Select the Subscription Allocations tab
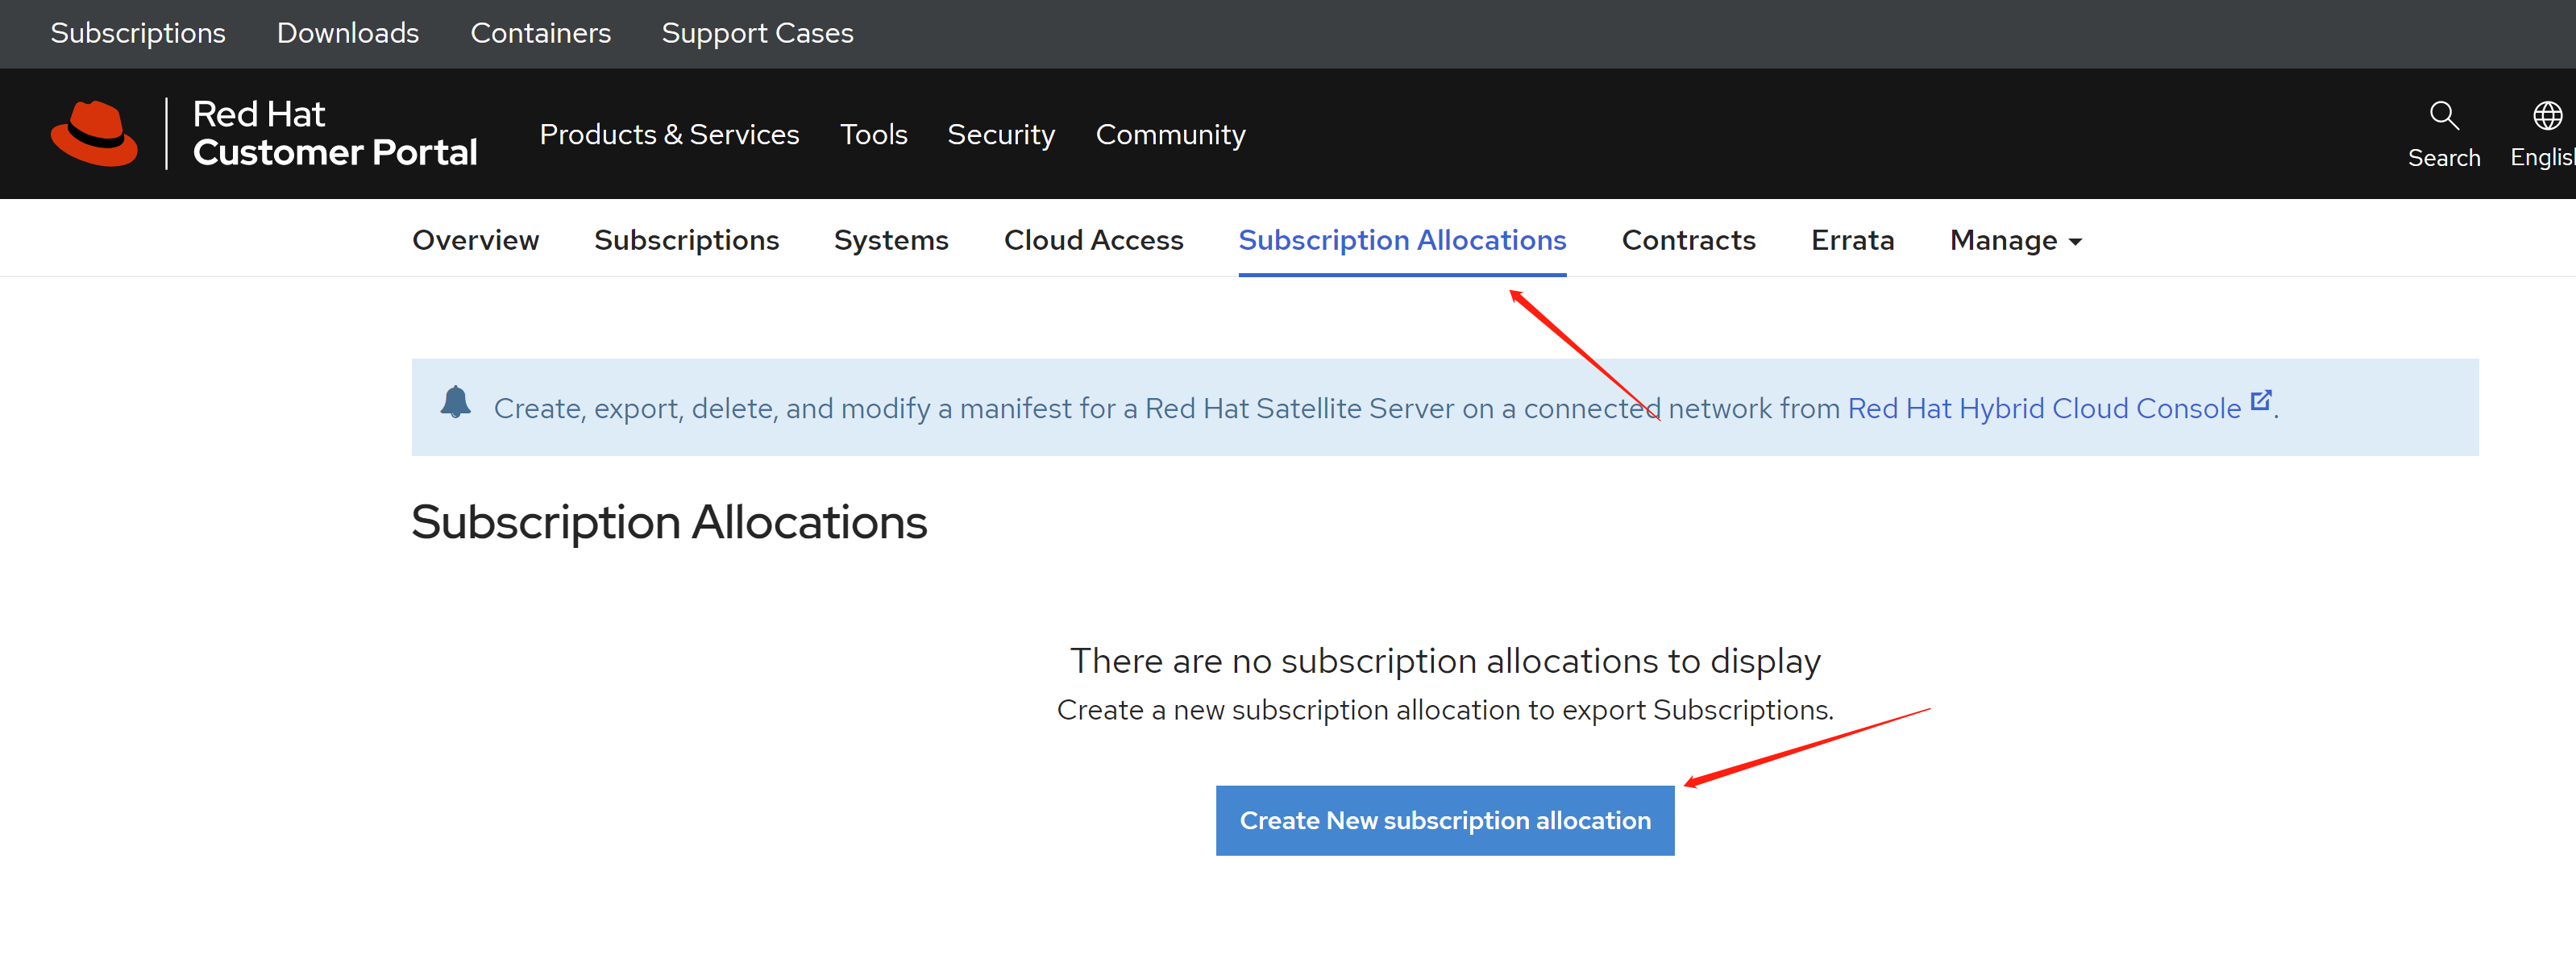 (1402, 241)
